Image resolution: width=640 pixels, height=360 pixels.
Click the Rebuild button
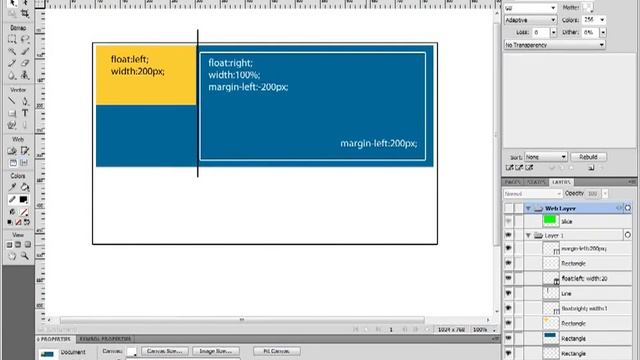[588, 157]
